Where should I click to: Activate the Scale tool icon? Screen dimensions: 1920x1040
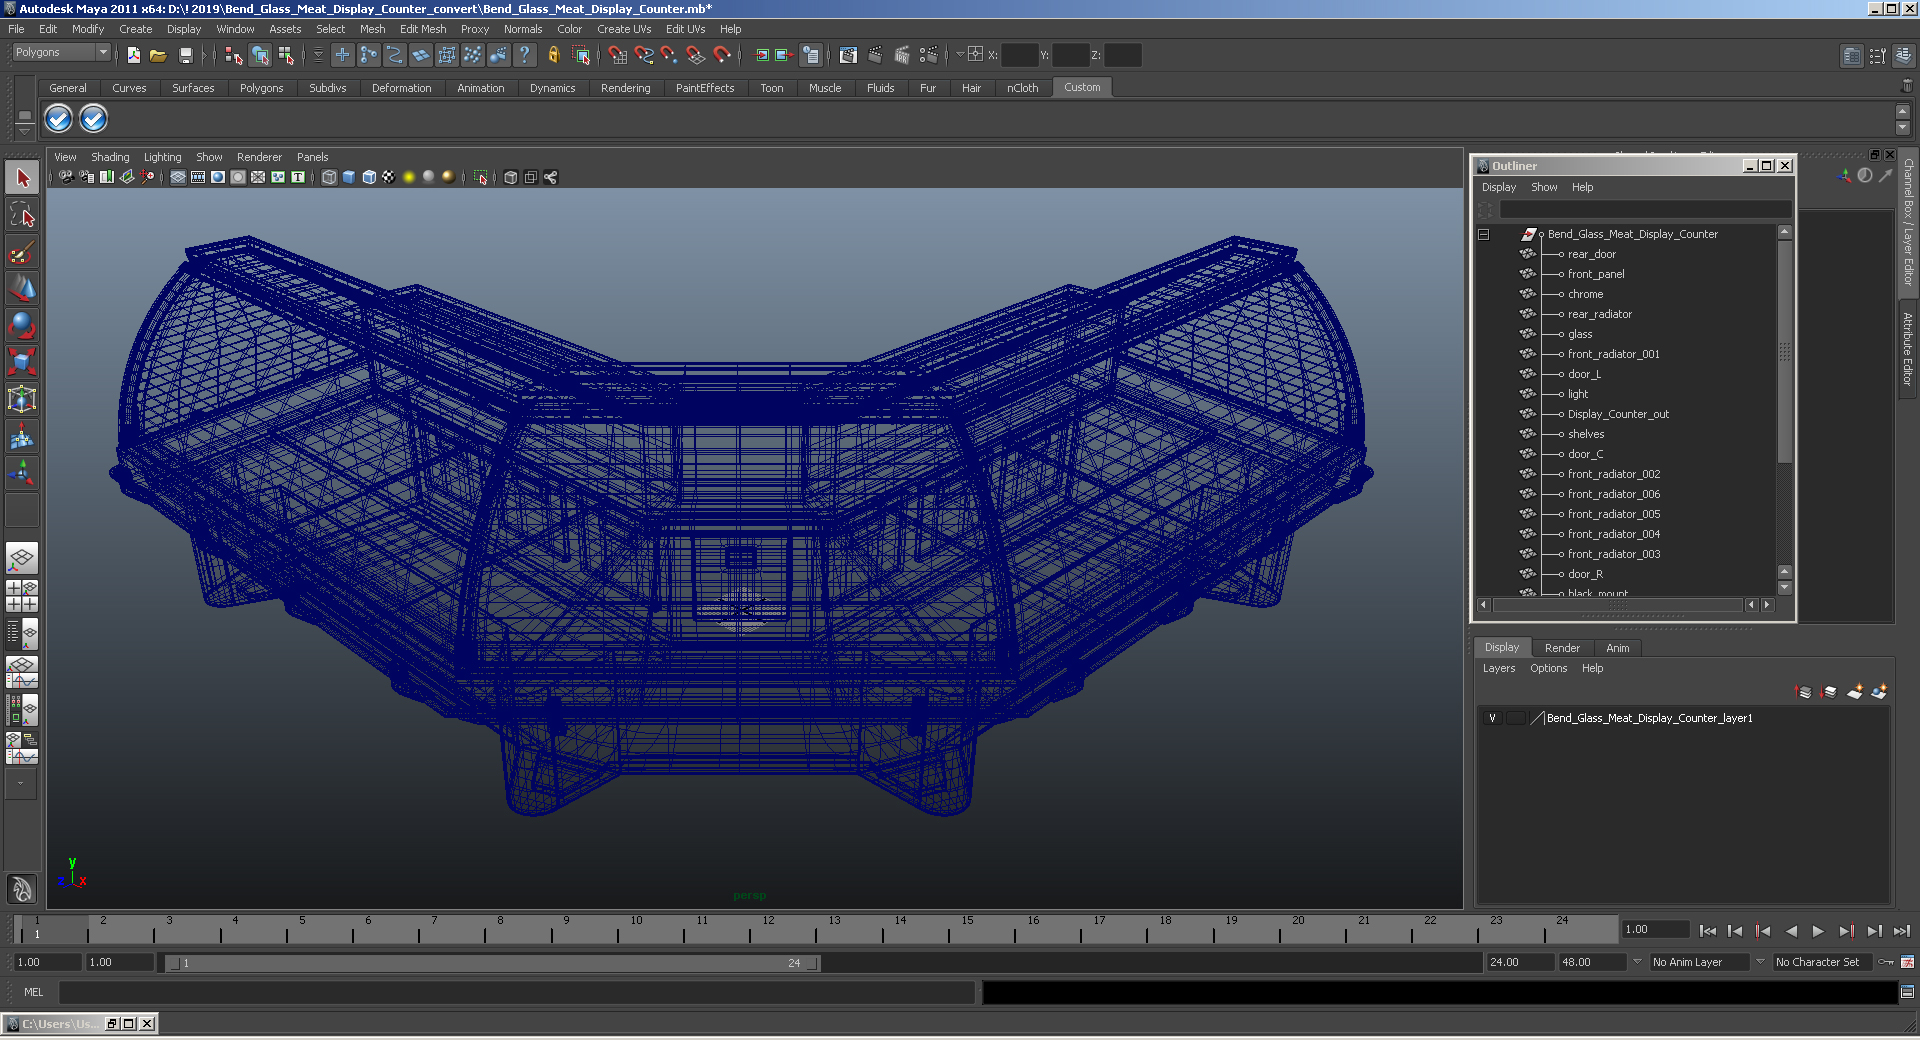coord(22,361)
